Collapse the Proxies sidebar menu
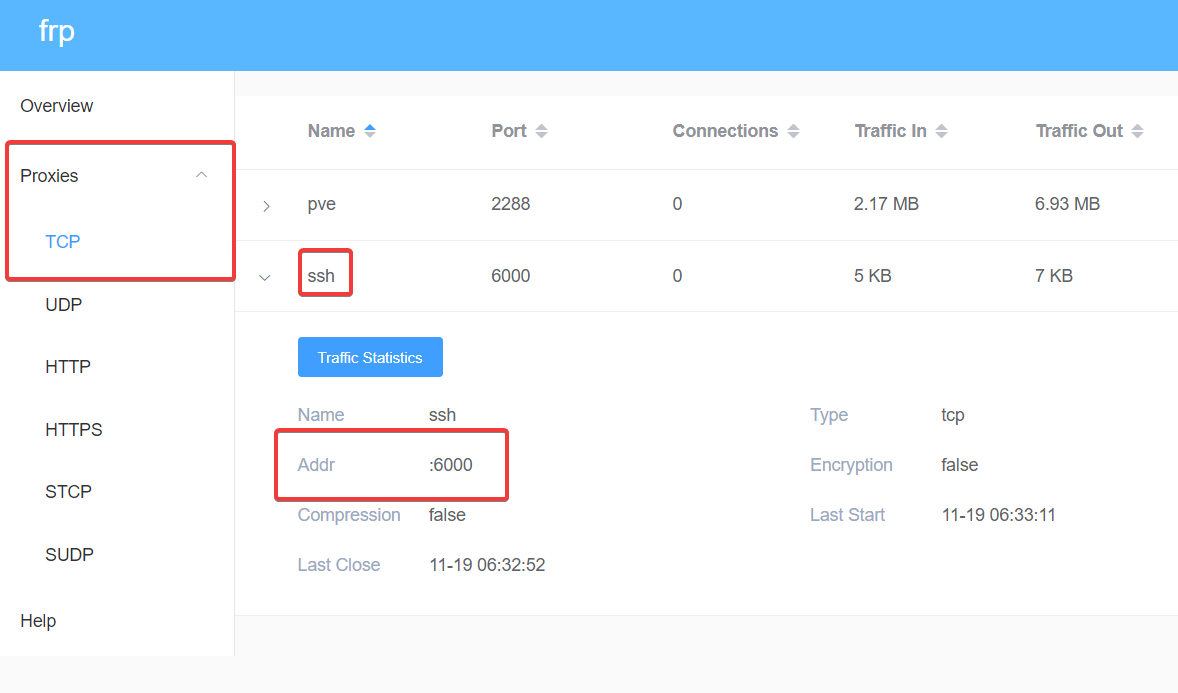 pos(201,175)
